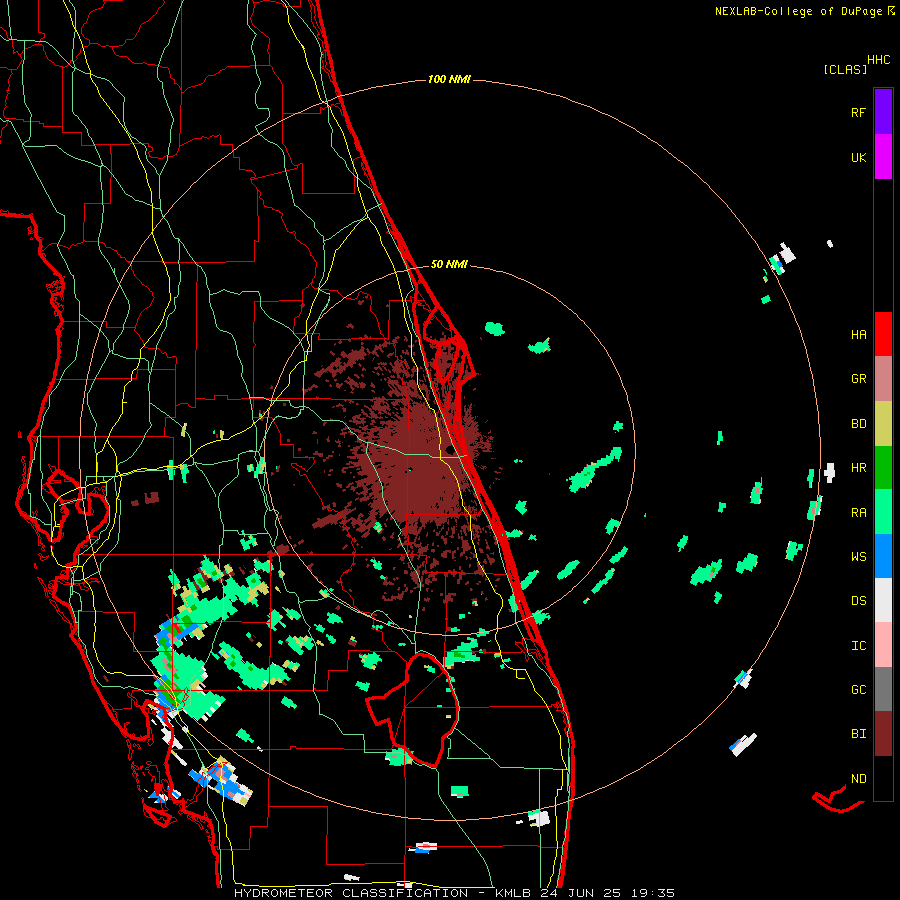Viewport: 900px width, 900px height.
Task: Click the GC gray legend swatch
Action: point(883,689)
